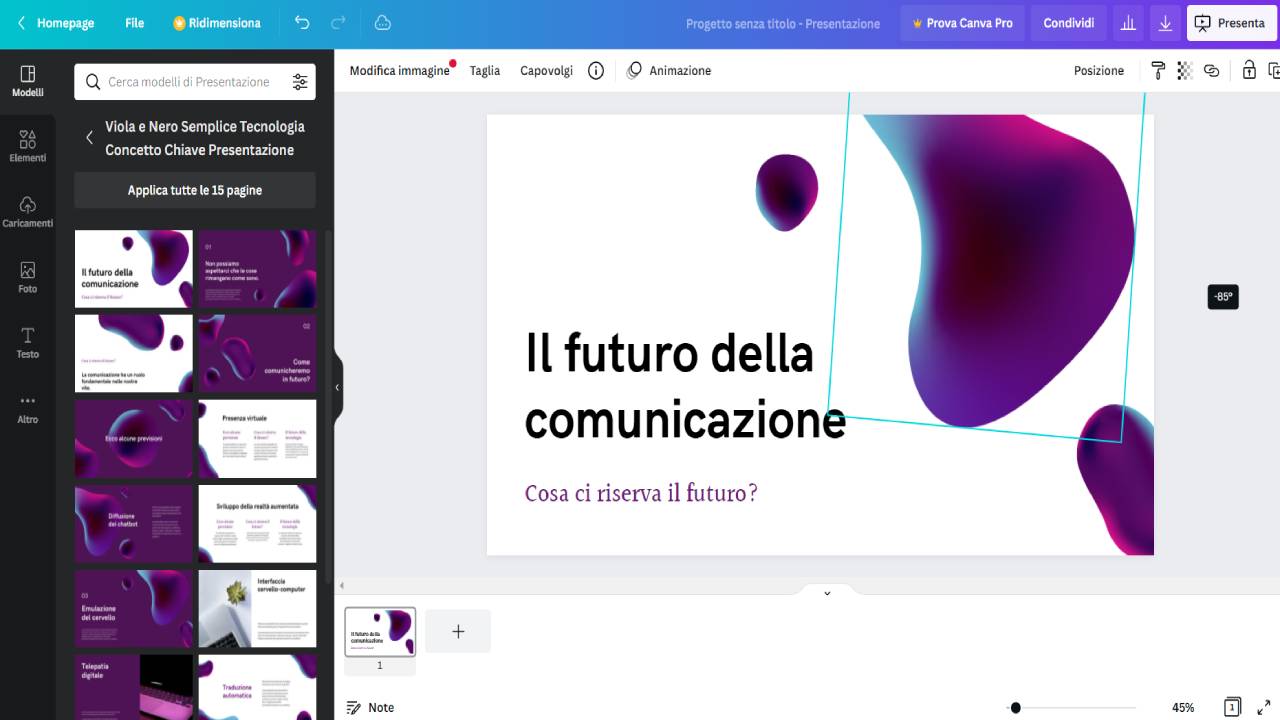Viewport: 1280px width, 720px height.
Task: Lock the selected element
Action: [1248, 70]
